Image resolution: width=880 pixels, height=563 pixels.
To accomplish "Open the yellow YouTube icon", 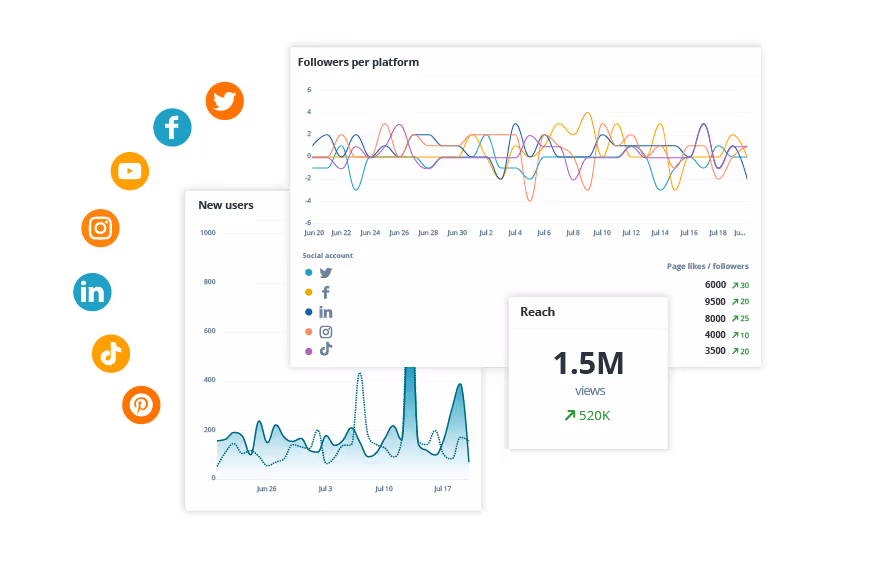I will point(130,171).
